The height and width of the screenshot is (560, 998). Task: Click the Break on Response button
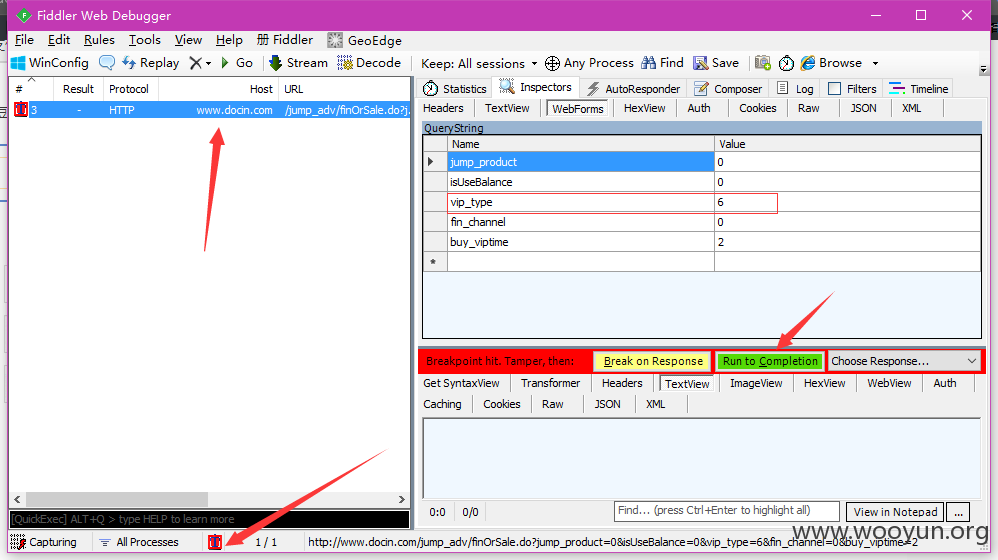pos(652,361)
